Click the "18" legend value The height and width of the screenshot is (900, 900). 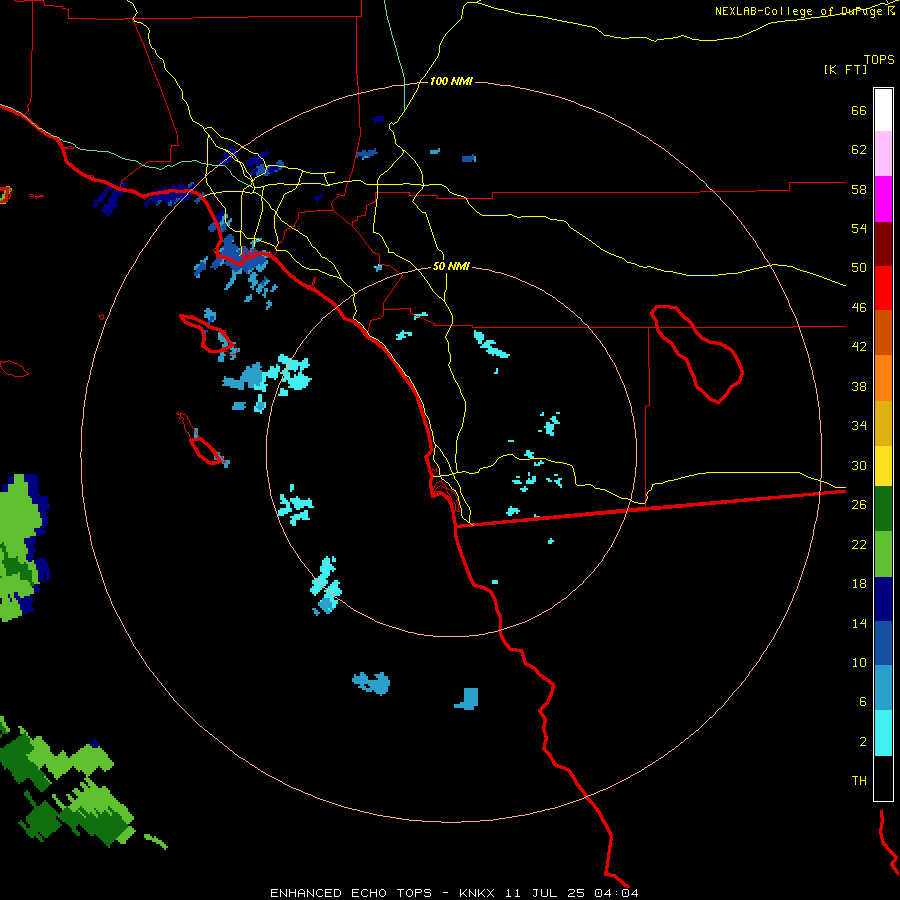pyautogui.click(x=859, y=584)
